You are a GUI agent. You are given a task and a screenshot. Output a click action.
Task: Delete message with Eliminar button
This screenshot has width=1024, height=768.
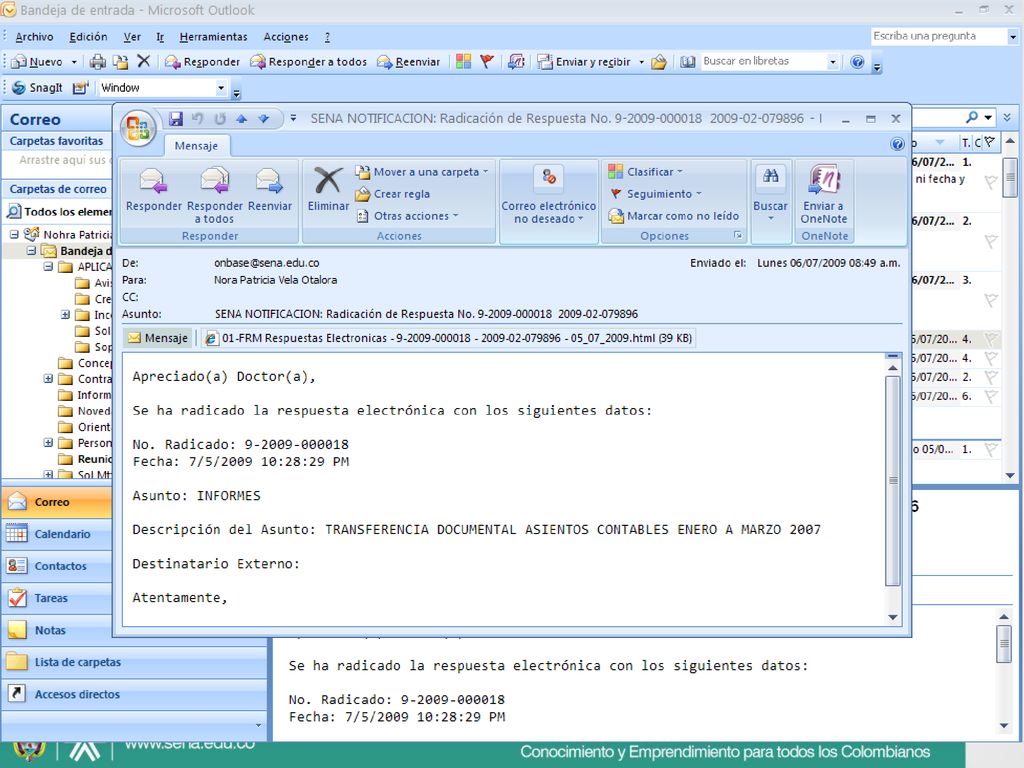(x=328, y=189)
